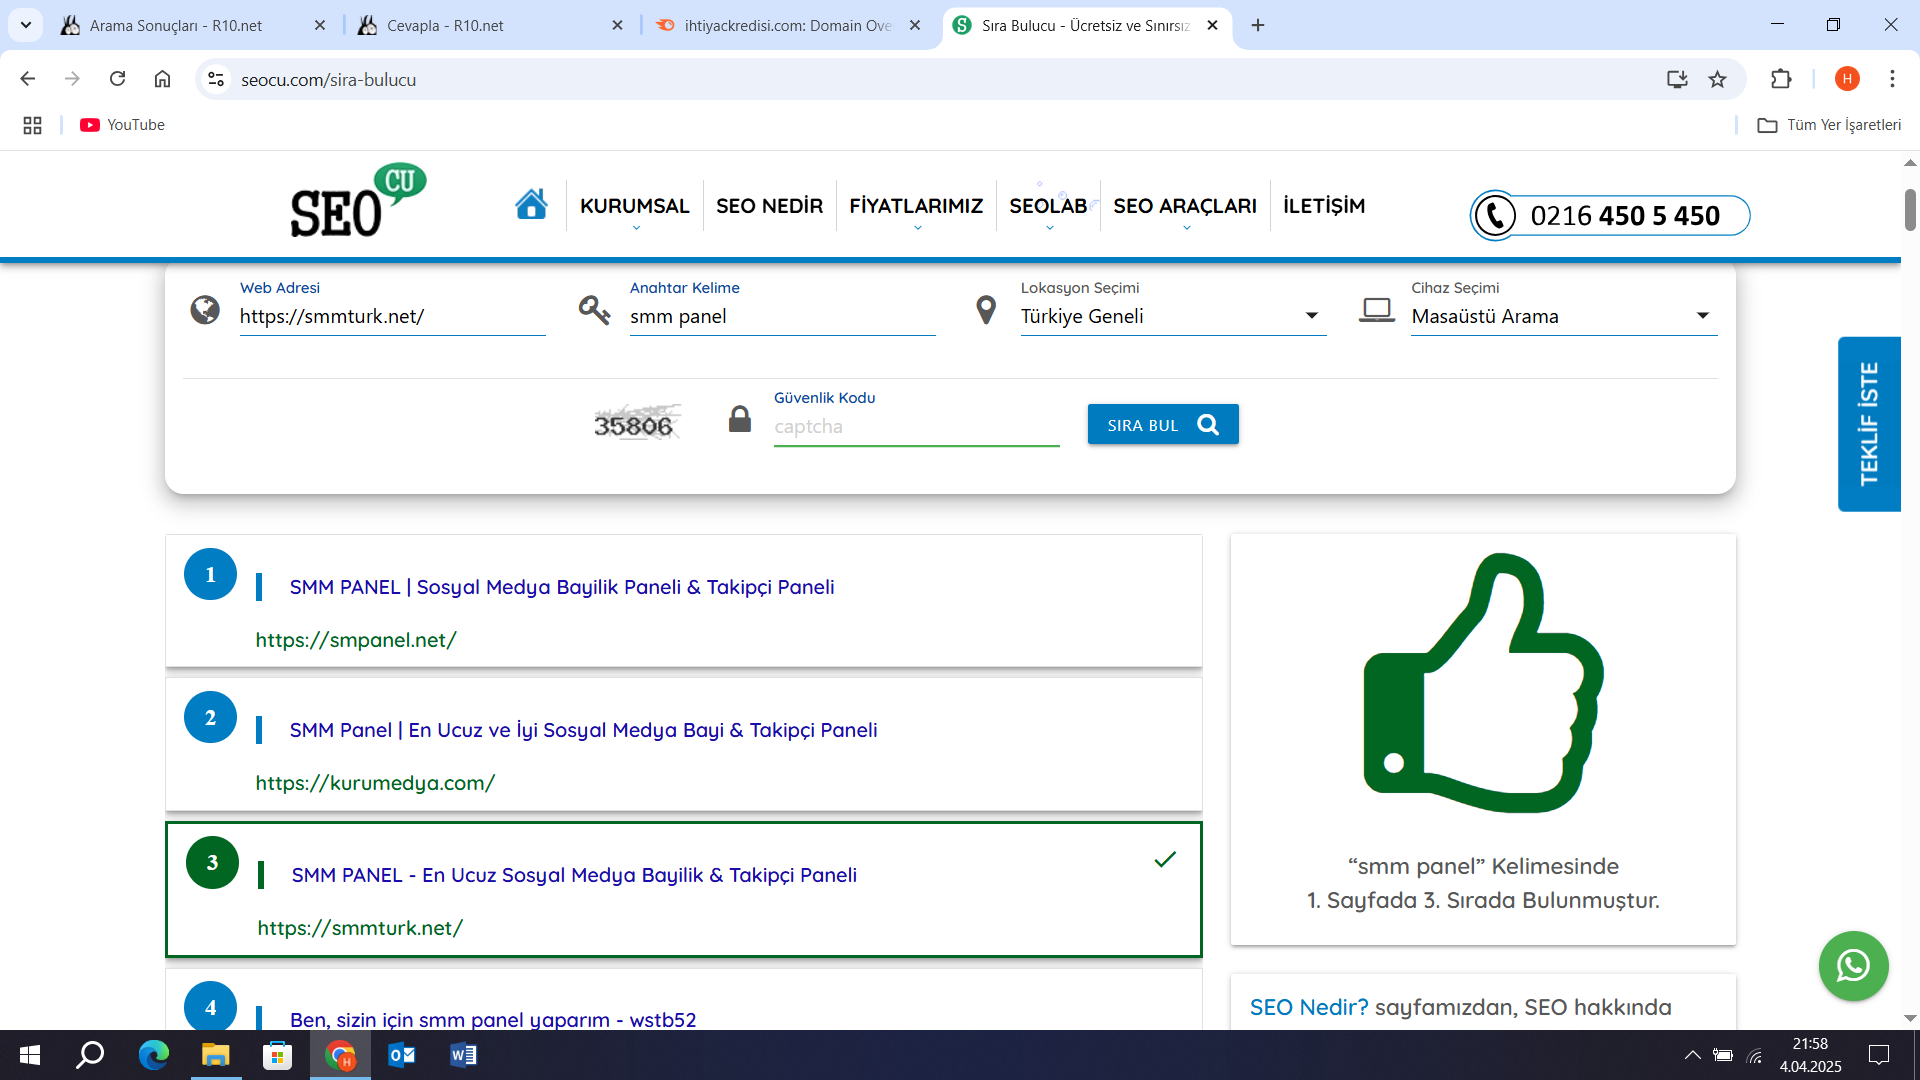The width and height of the screenshot is (1920, 1080).
Task: Open https://kurumedya.com/ link
Action: coord(375,783)
